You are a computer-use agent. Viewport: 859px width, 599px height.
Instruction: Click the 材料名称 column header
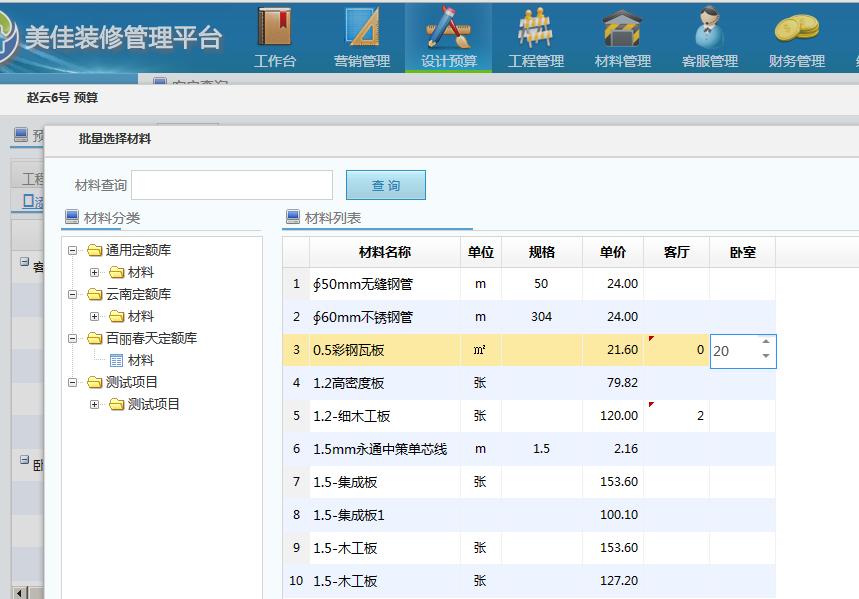point(385,252)
